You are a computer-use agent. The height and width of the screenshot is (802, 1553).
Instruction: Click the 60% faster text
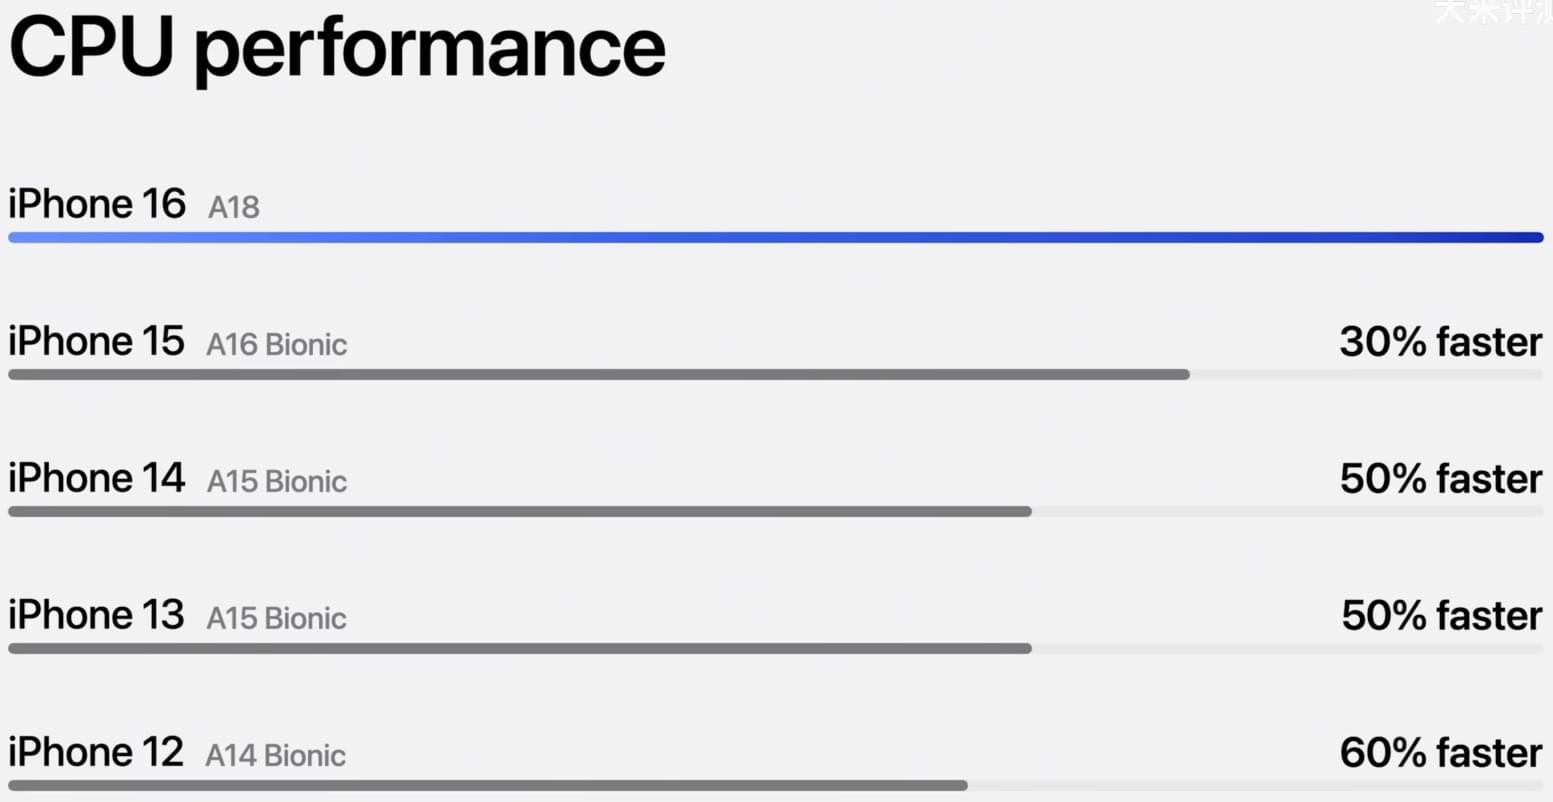tap(1441, 753)
